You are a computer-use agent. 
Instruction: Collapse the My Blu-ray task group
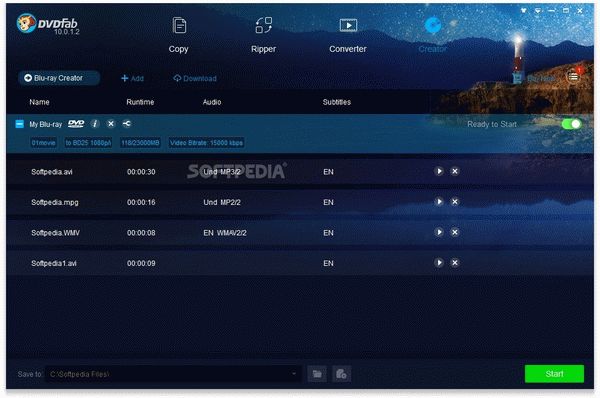pyautogui.click(x=20, y=124)
